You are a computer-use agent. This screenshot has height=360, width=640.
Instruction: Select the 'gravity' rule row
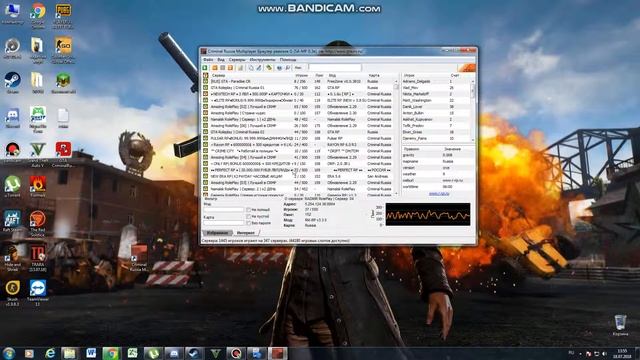[x=438, y=155]
